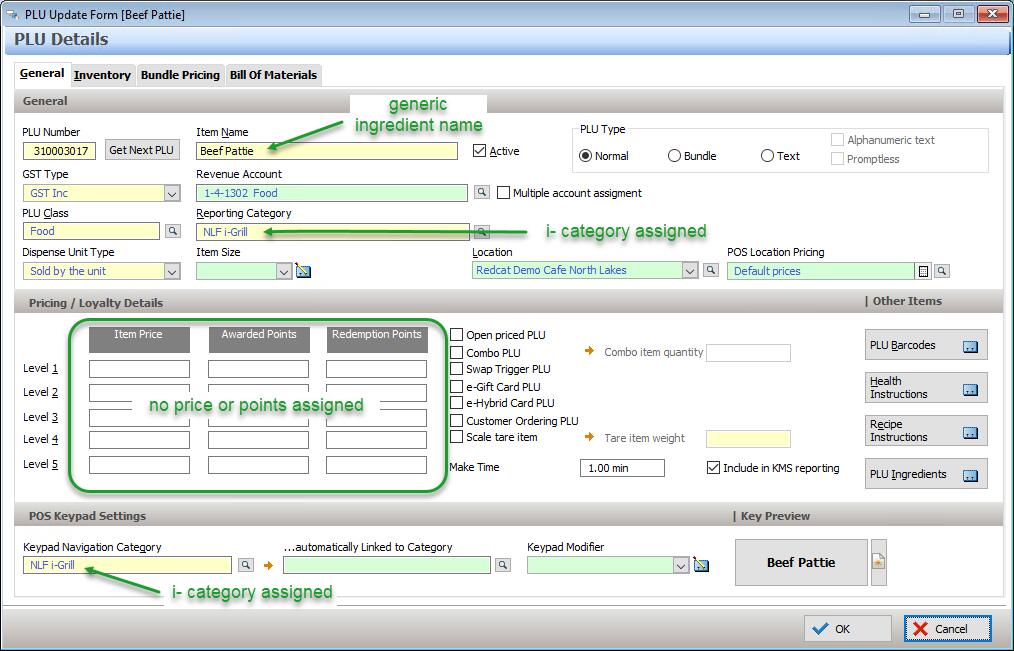1014x651 pixels.
Task: Open Dispense Unit Type dropdown
Action: coord(171,271)
